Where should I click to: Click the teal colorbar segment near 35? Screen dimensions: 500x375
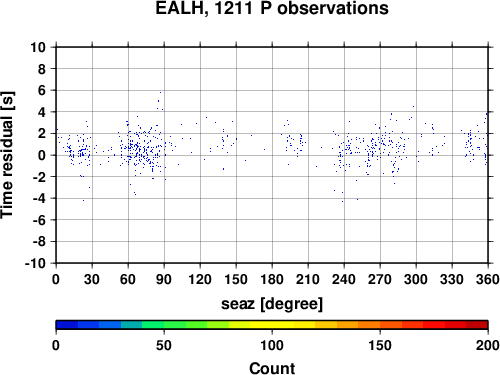[131, 325]
